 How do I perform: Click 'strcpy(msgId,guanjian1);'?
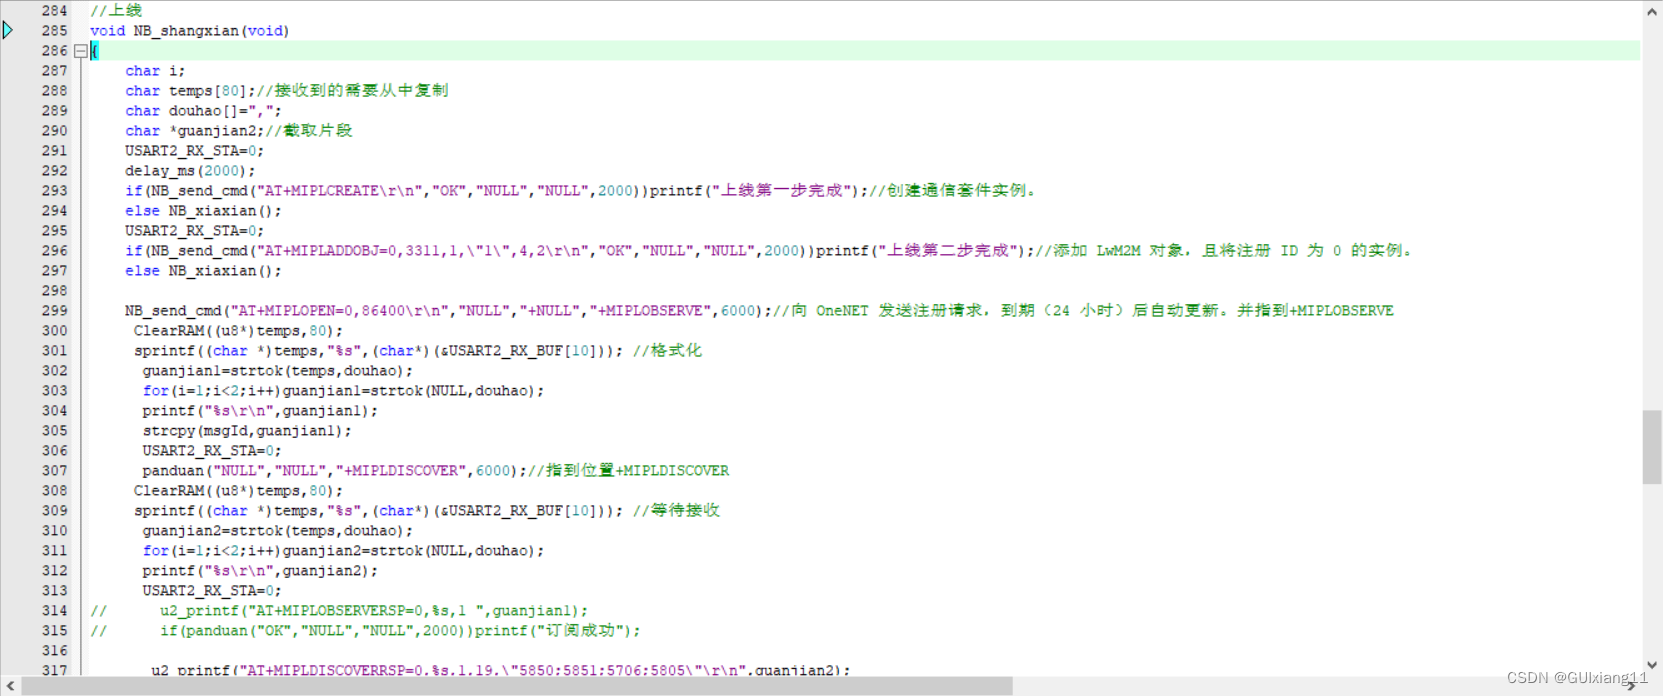tap(247, 431)
